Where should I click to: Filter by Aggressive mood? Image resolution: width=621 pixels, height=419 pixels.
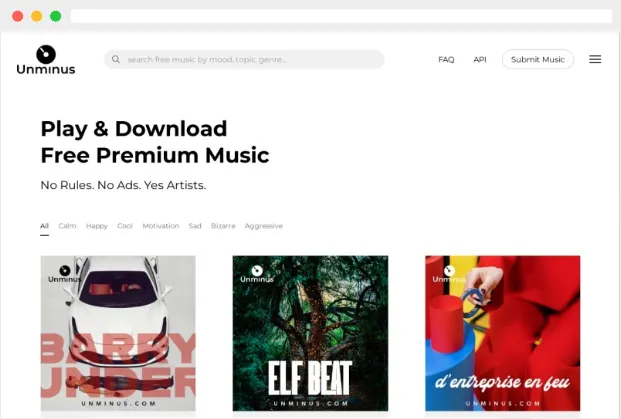264,226
